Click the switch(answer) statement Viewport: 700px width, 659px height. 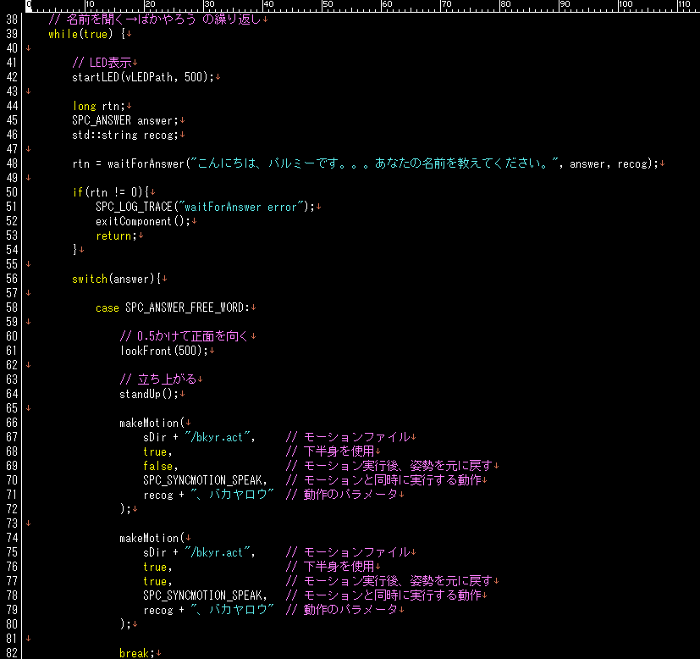tap(113, 279)
